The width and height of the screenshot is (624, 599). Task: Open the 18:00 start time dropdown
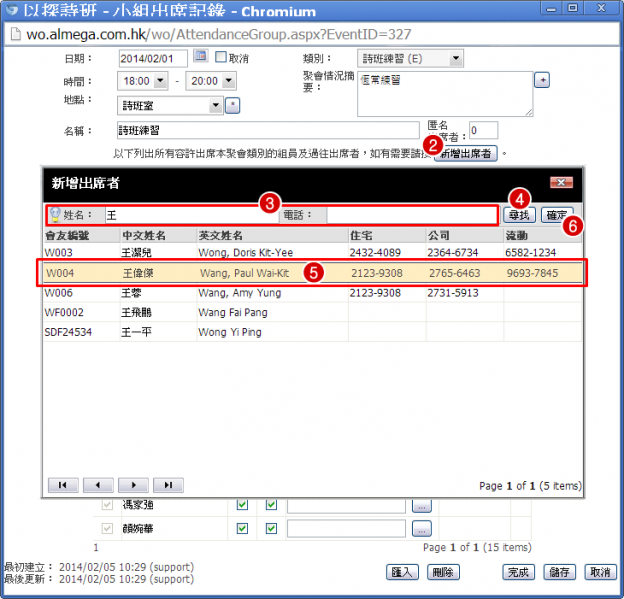(x=160, y=81)
